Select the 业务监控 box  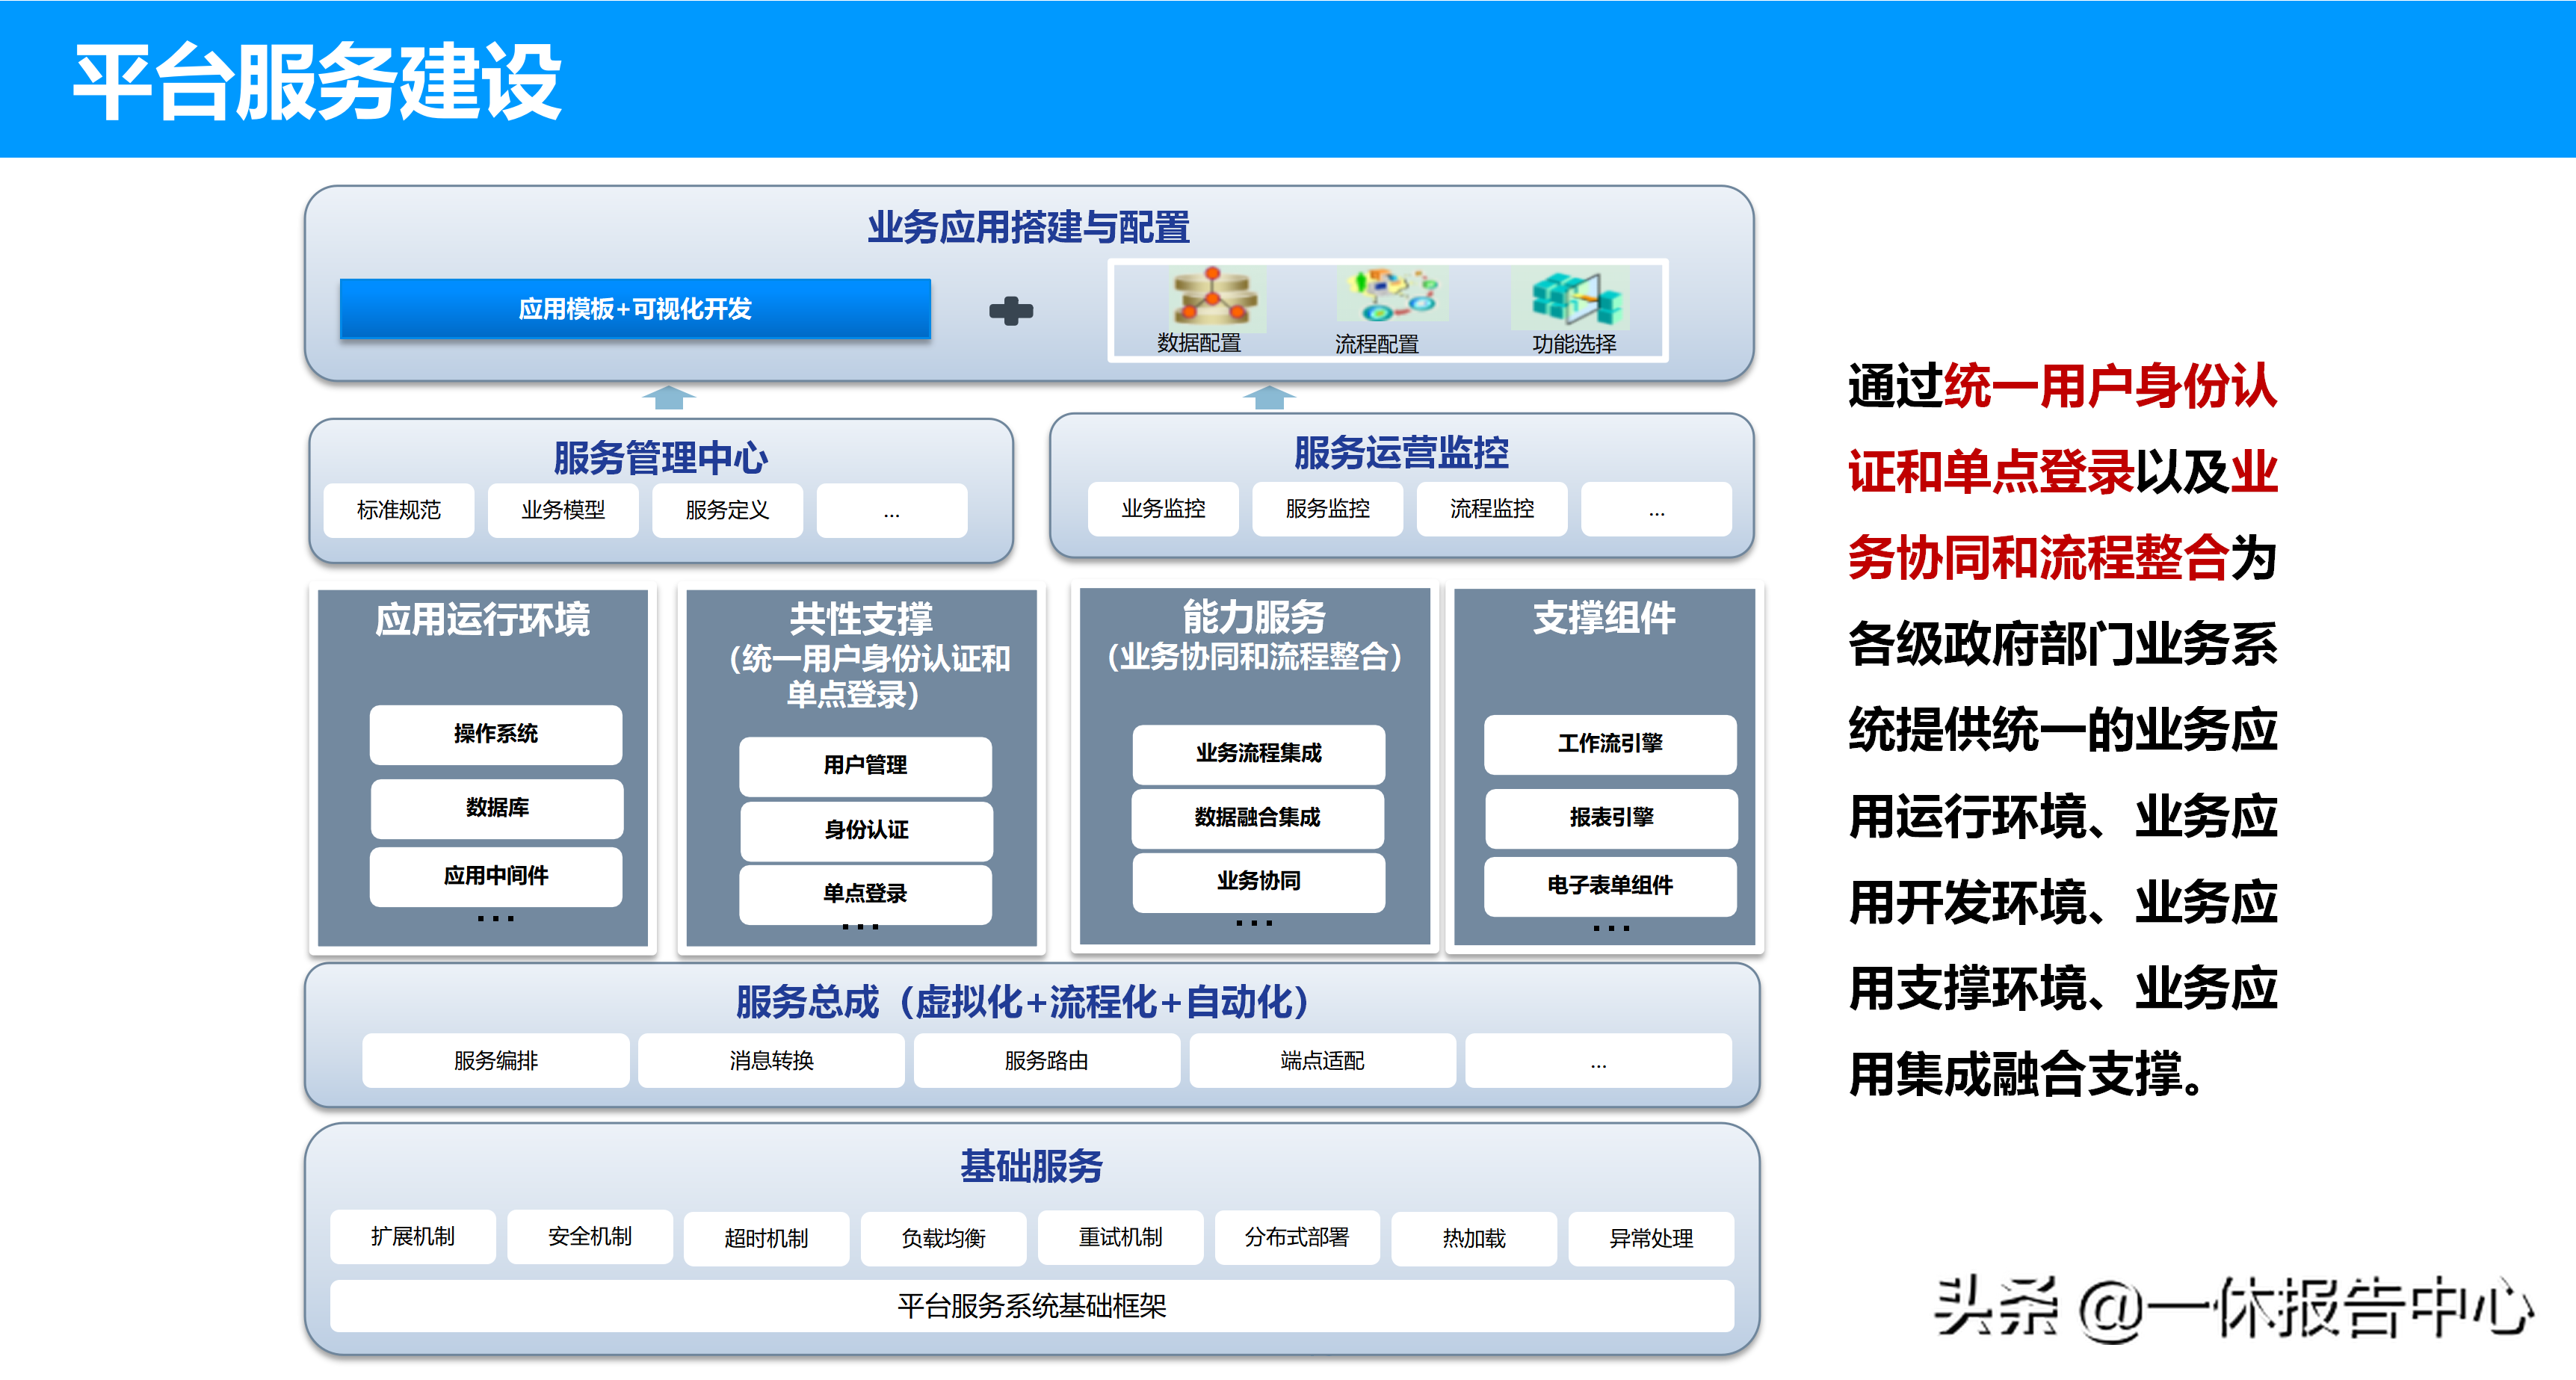tap(1163, 509)
